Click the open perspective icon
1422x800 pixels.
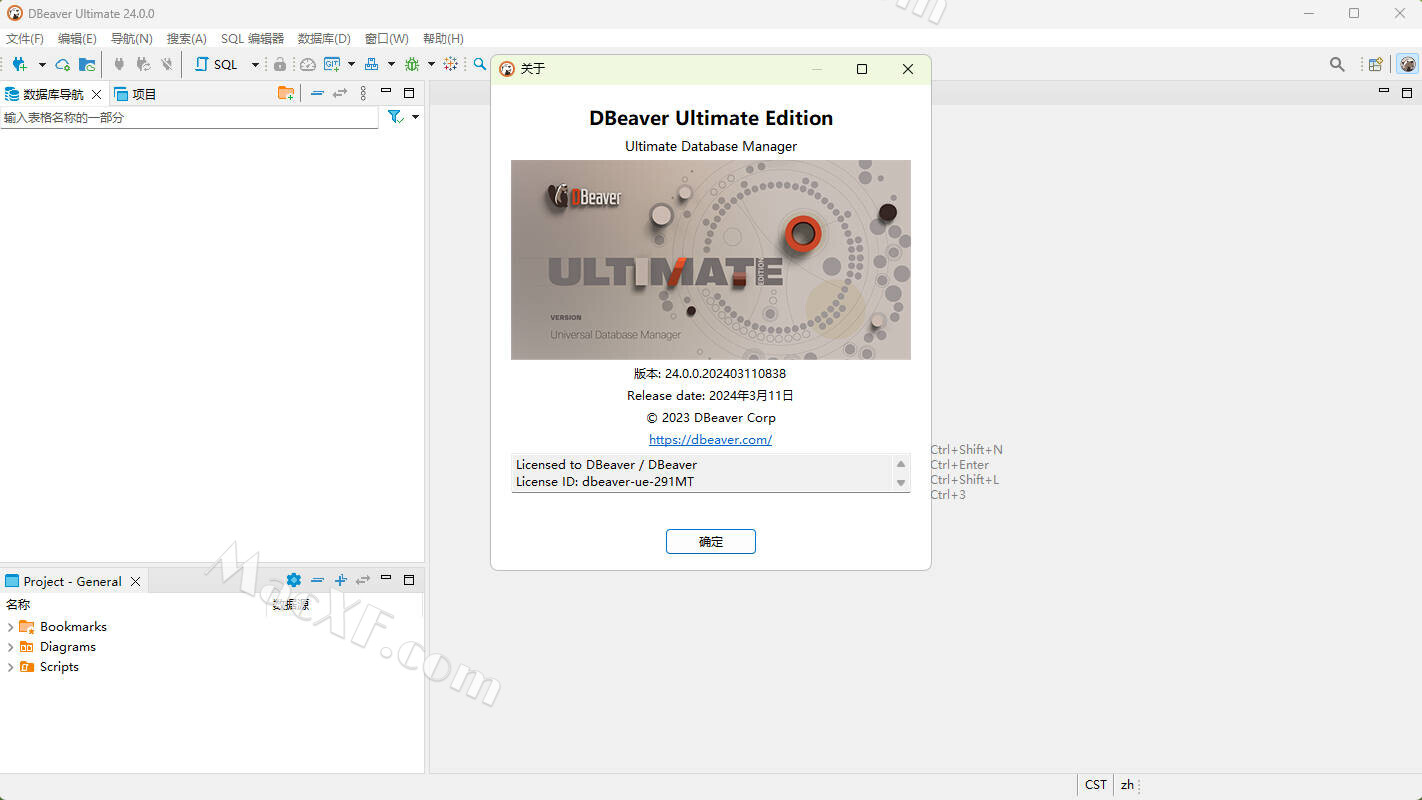1376,64
